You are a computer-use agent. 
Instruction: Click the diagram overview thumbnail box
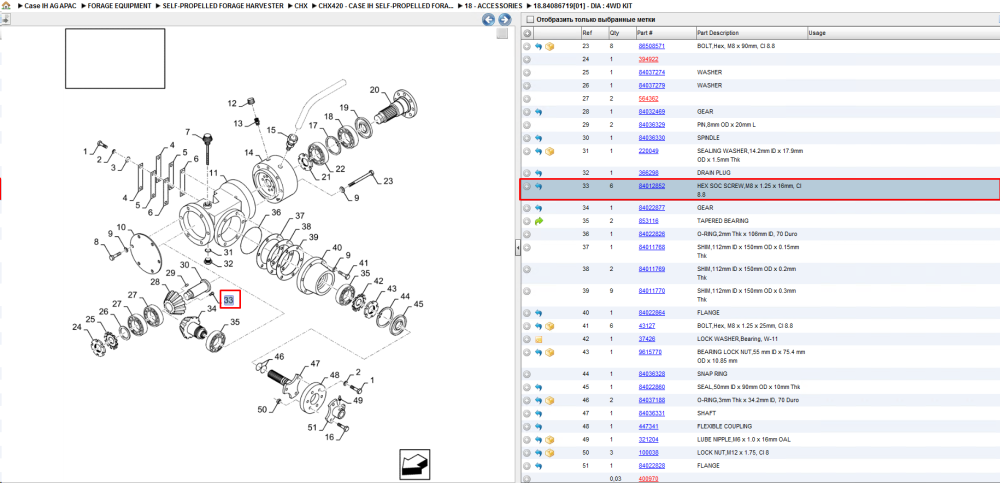click(x=115, y=58)
